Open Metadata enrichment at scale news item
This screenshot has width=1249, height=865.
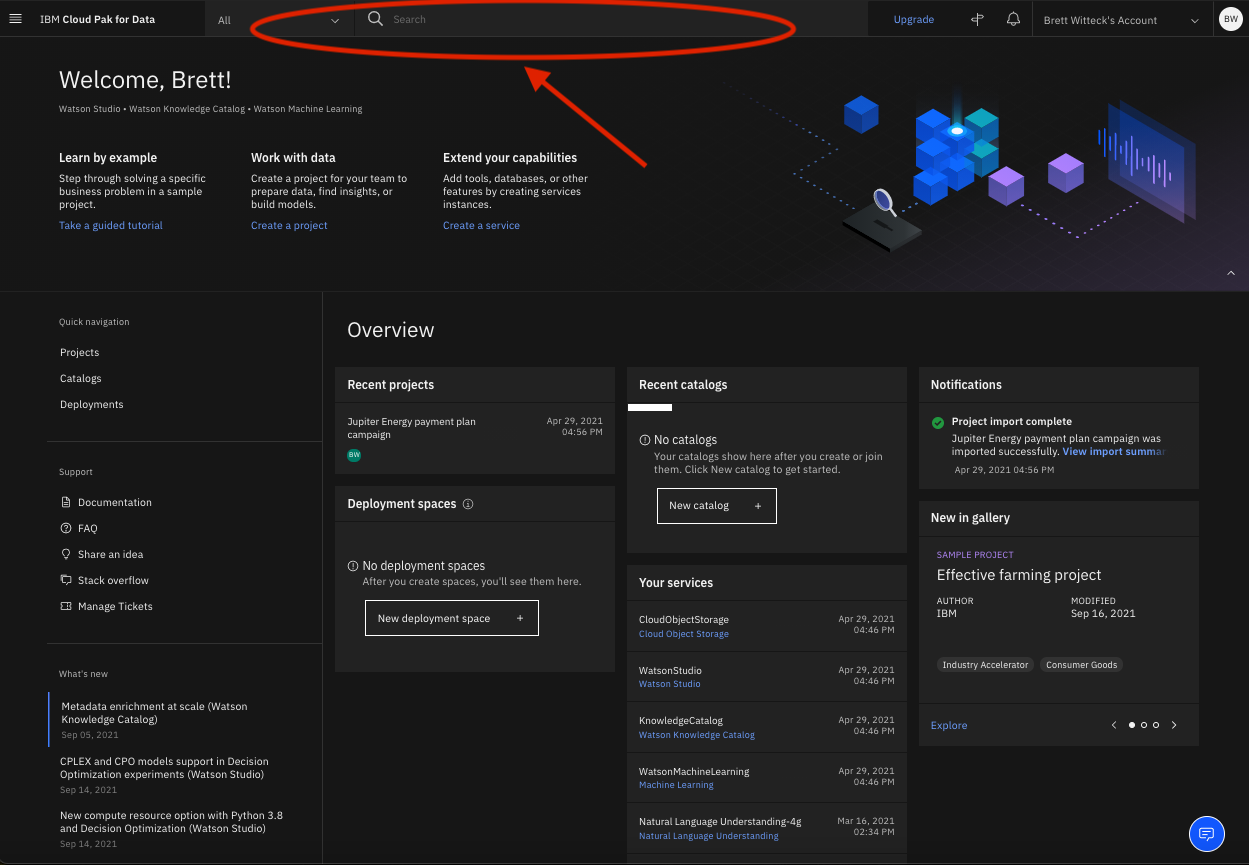click(x=154, y=713)
